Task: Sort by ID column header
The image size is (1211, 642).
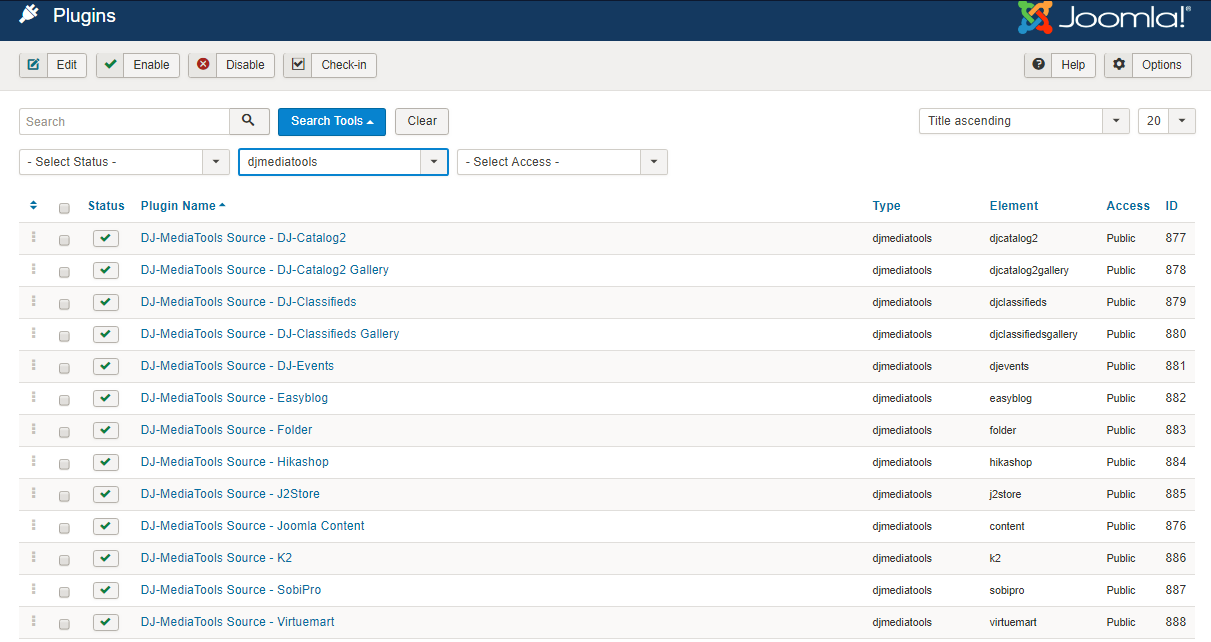Action: tap(1171, 206)
